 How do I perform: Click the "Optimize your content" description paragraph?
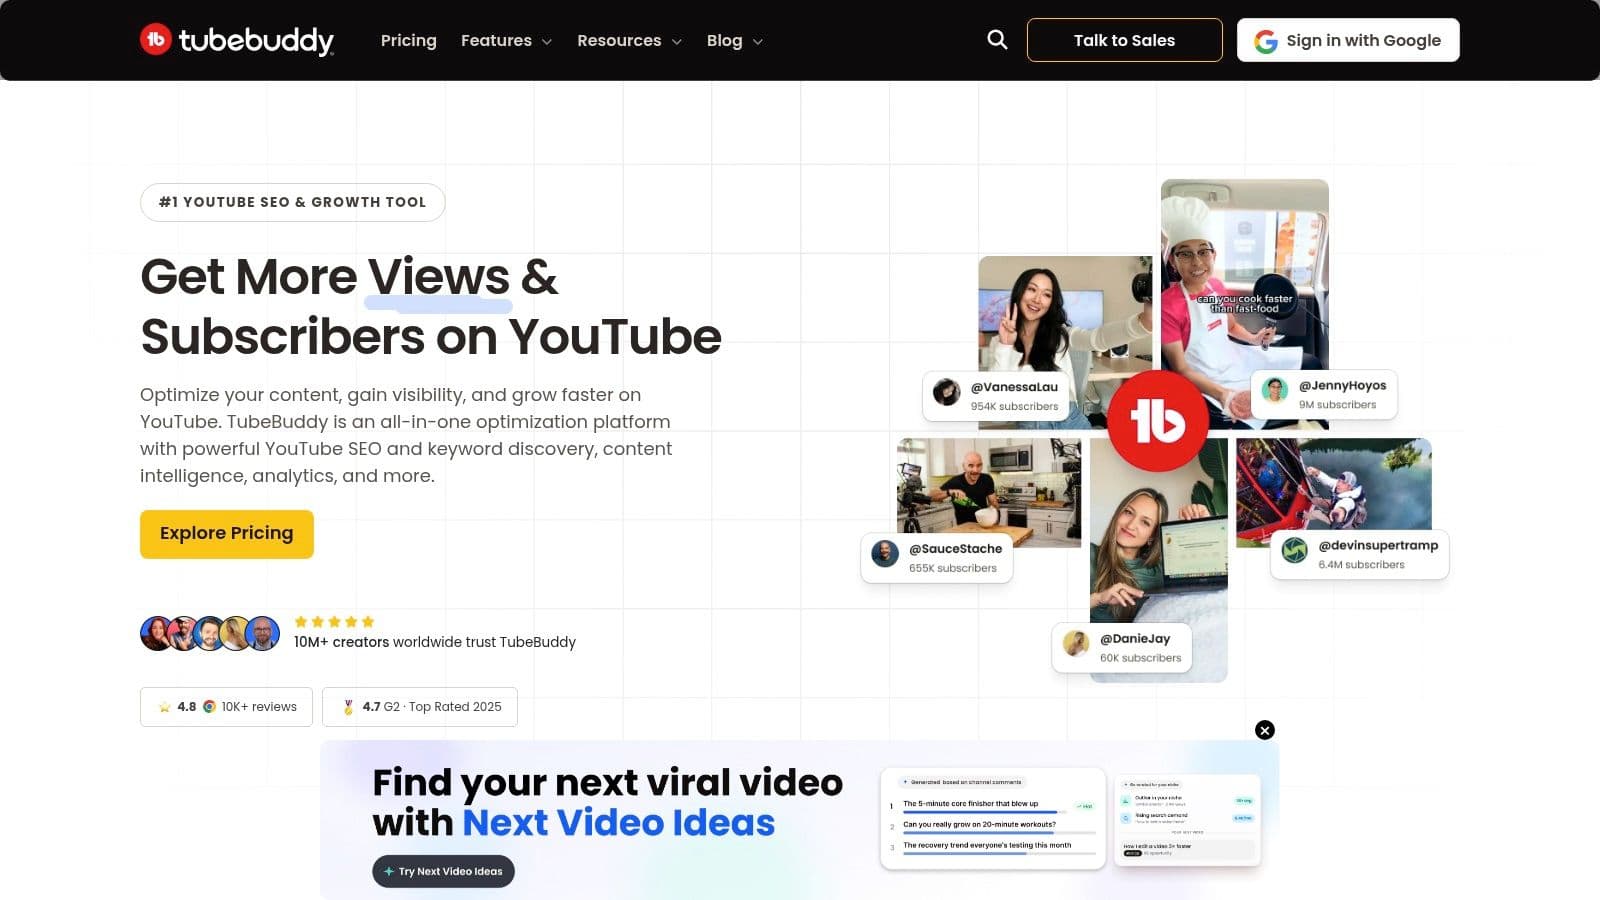click(406, 435)
